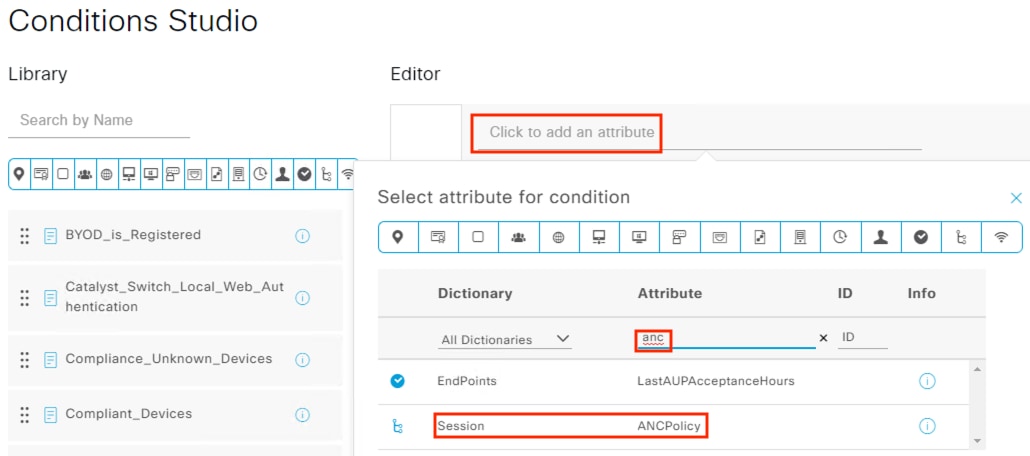Filter Library by the location pin icon
Viewport: 1030px width, 456px height.
pyautogui.click(x=19, y=174)
